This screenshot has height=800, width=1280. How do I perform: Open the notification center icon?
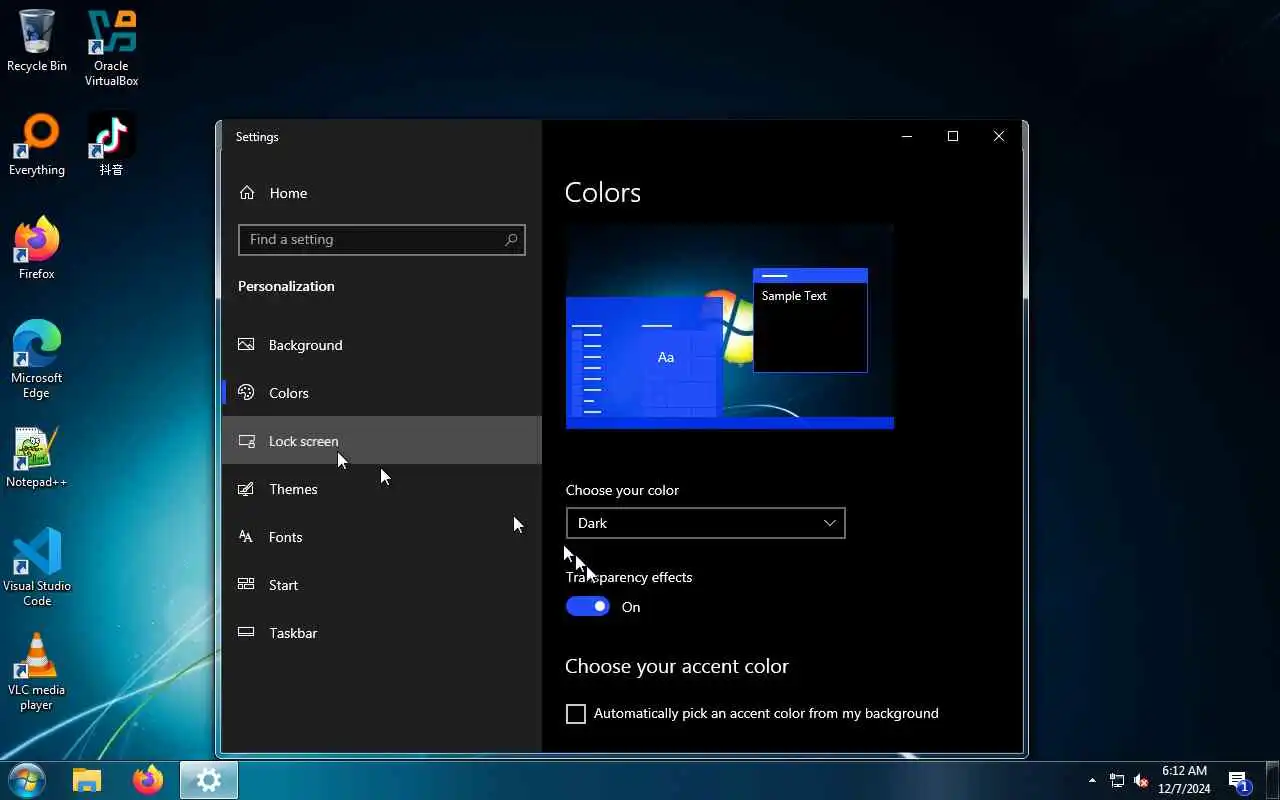click(x=1240, y=780)
